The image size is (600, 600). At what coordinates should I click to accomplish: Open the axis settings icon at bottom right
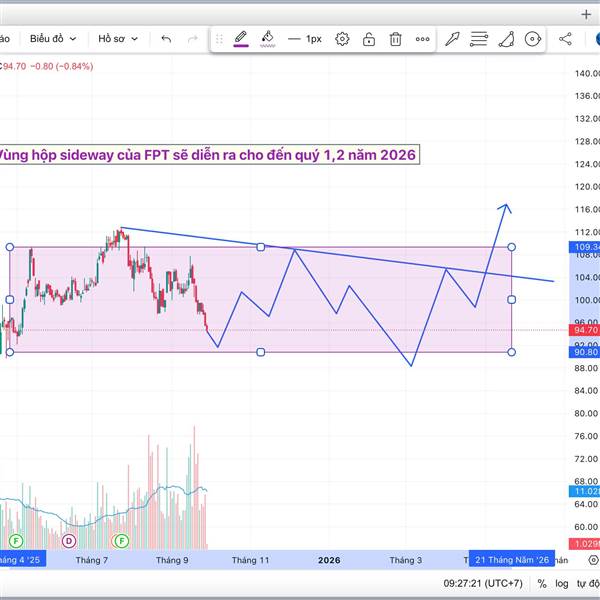[593, 560]
